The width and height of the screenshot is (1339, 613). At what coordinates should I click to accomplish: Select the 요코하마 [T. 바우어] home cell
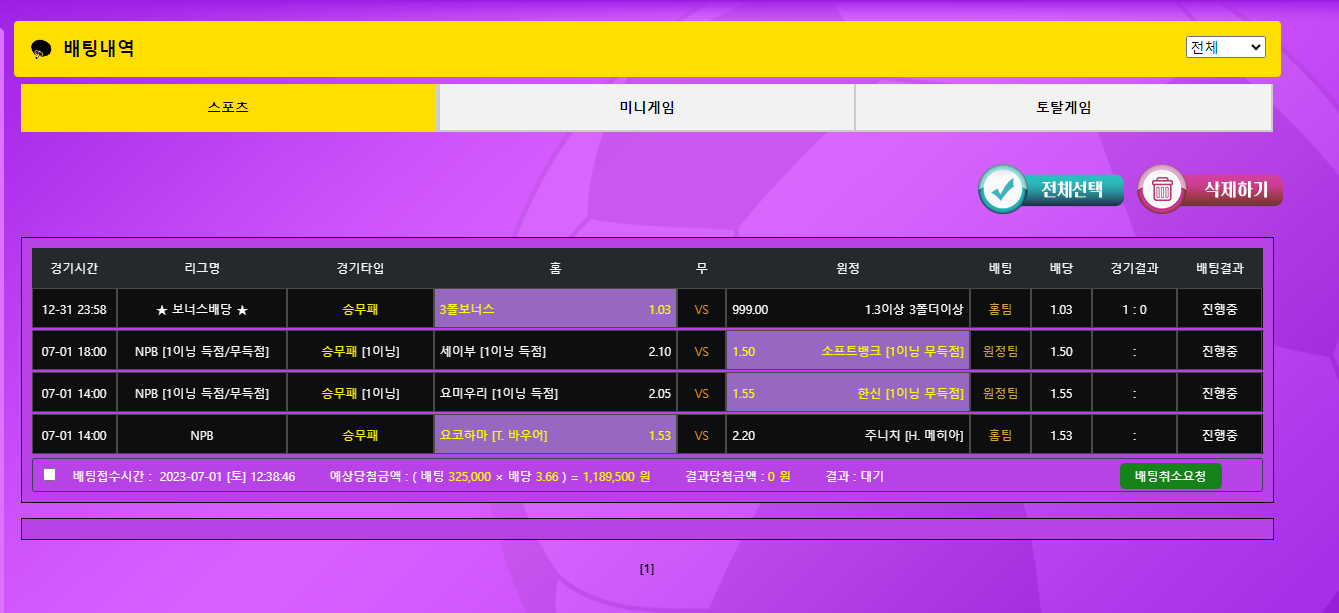pyautogui.click(x=555, y=435)
